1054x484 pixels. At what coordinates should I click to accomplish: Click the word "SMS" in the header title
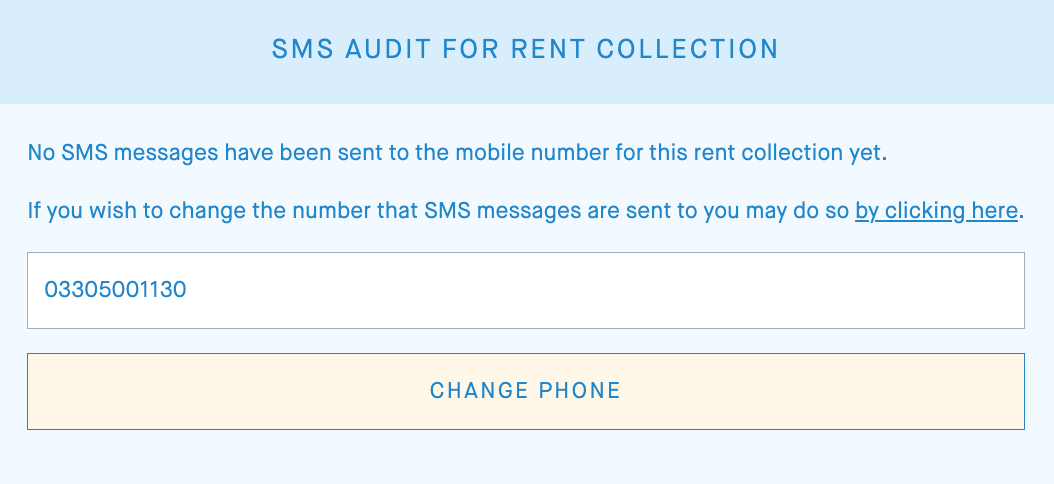tap(300, 49)
